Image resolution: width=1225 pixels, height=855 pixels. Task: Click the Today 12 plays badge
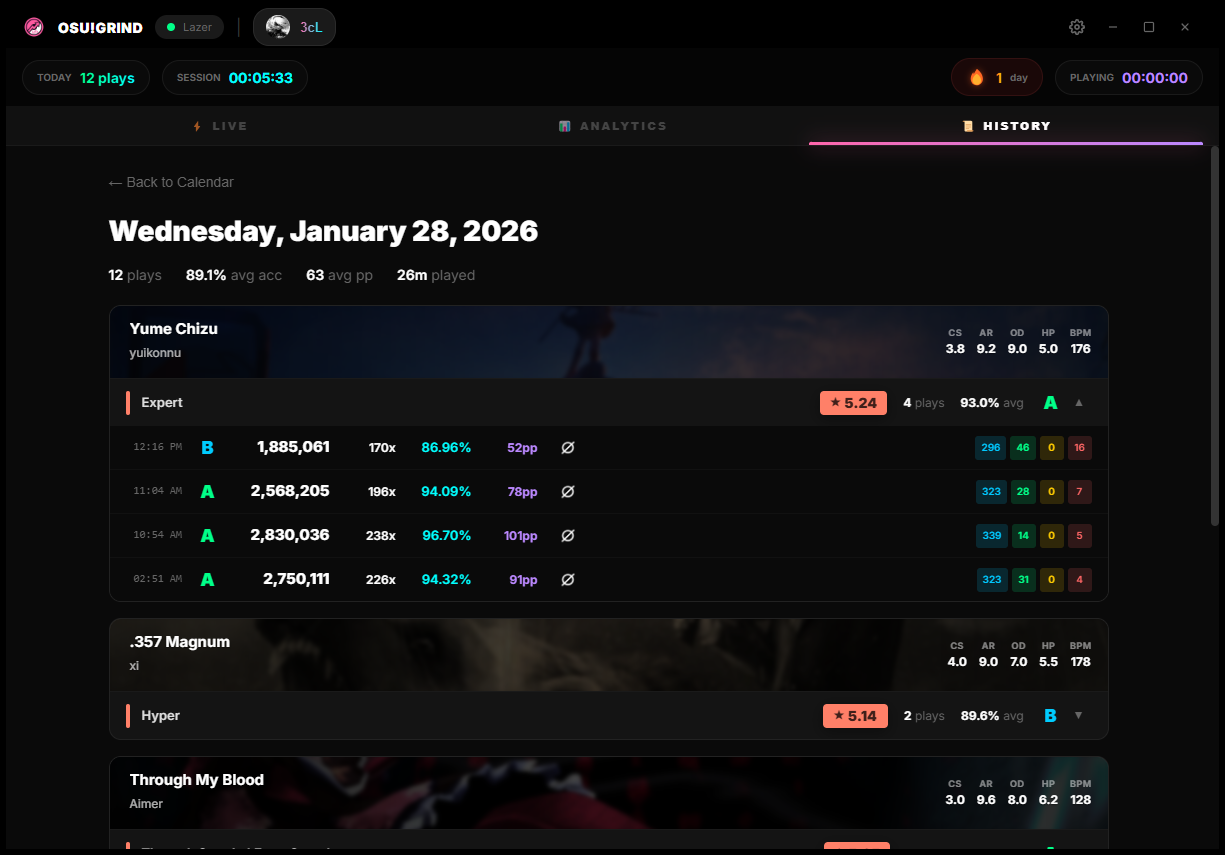[86, 78]
